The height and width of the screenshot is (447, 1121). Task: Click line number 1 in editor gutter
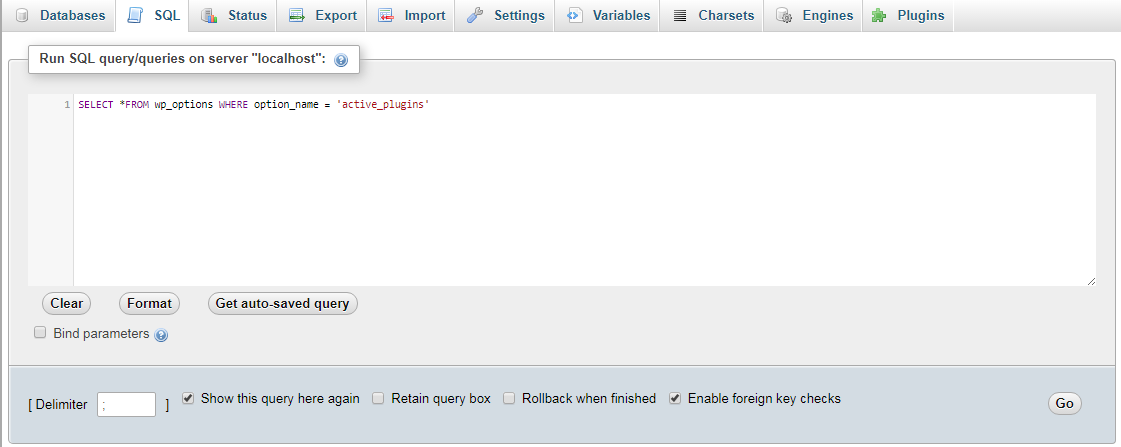pos(67,104)
